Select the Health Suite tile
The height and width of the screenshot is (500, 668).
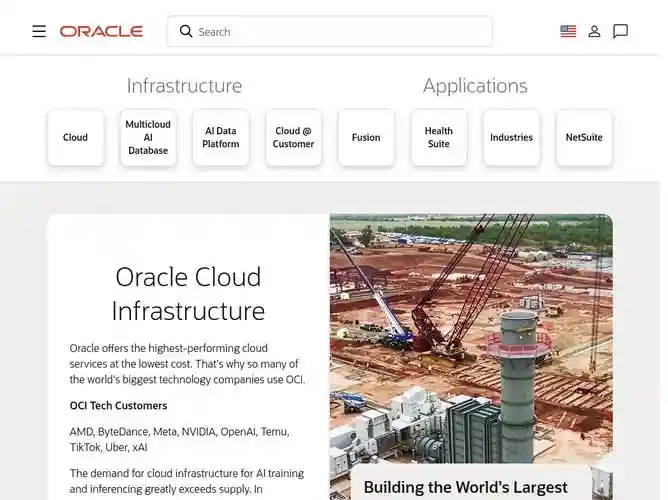click(x=438, y=138)
